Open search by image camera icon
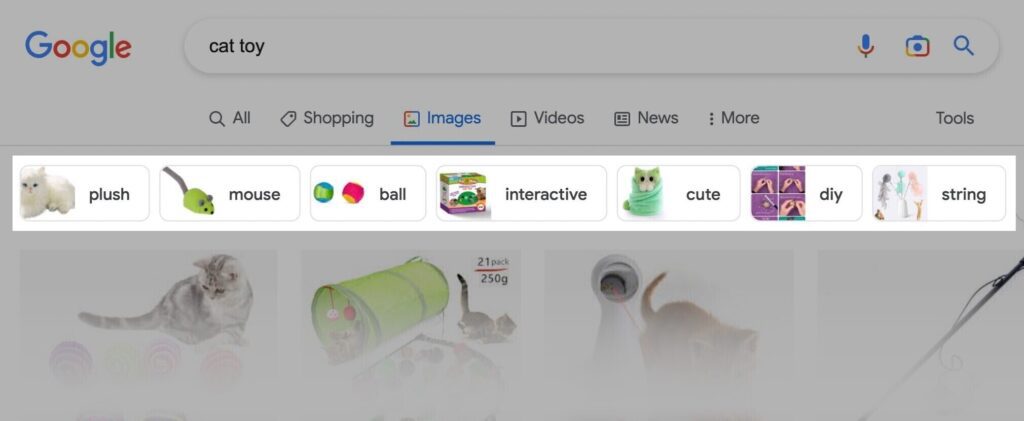The height and width of the screenshot is (421, 1024). 917,46
